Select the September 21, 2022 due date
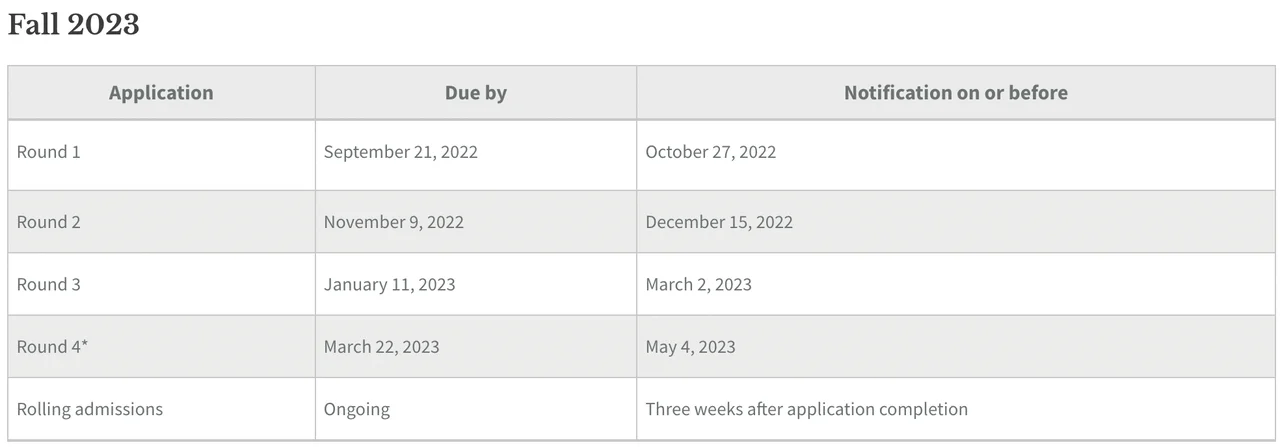 [400, 152]
